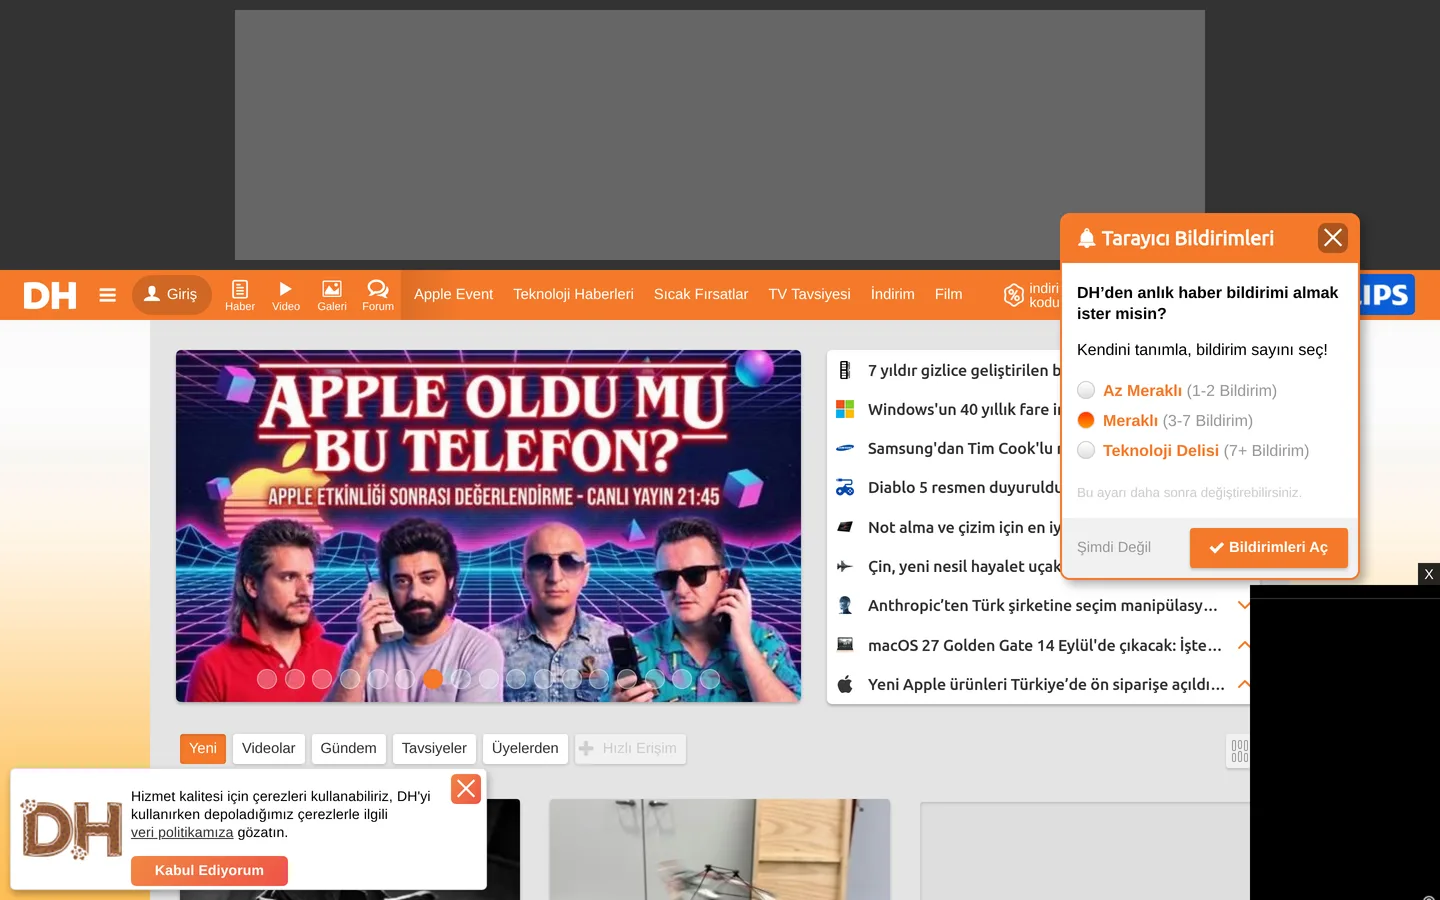The width and height of the screenshot is (1440, 900).
Task: Open the hamburger menu
Action: (x=108, y=295)
